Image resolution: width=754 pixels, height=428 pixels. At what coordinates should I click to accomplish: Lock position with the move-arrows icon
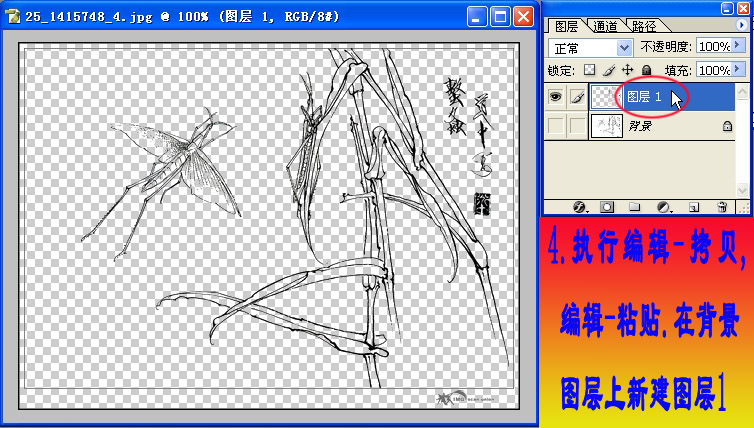pos(628,70)
